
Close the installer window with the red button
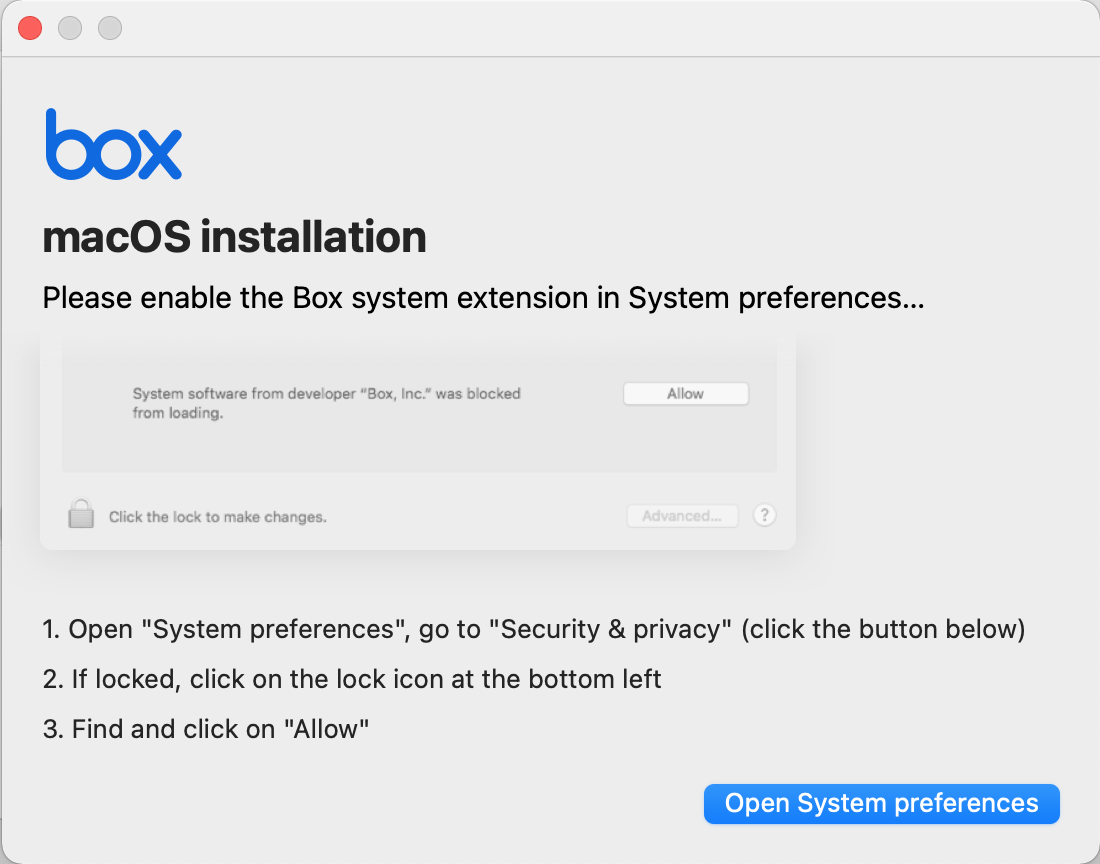[30, 28]
